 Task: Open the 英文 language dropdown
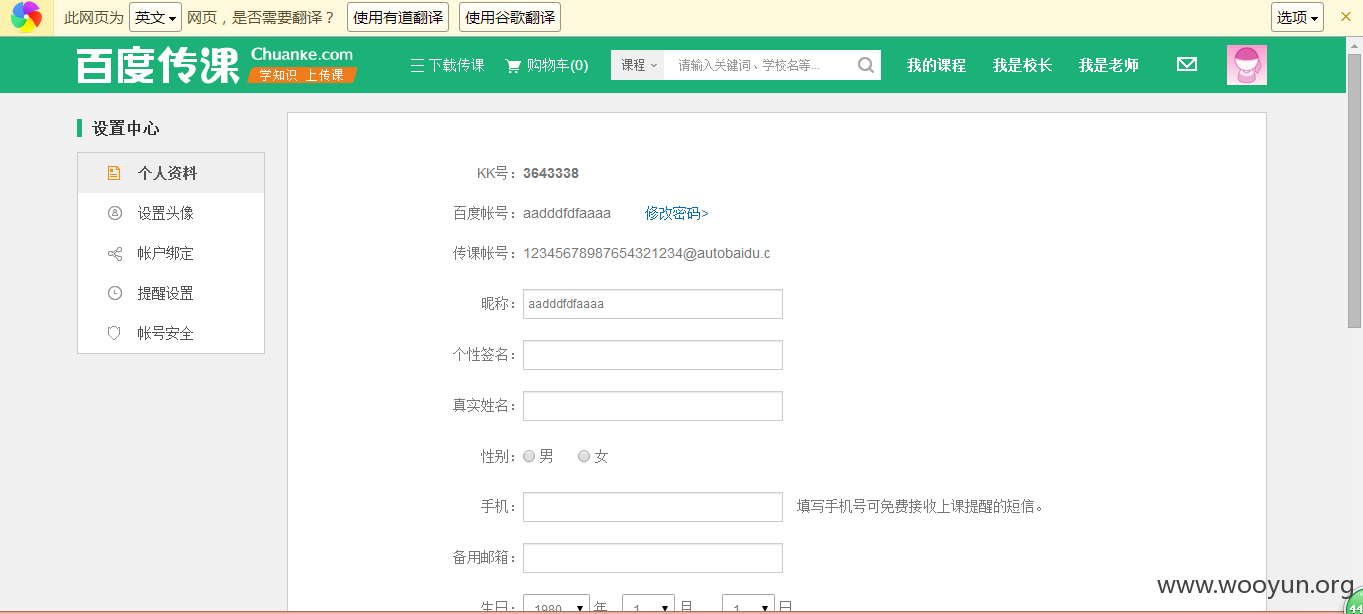coord(155,17)
